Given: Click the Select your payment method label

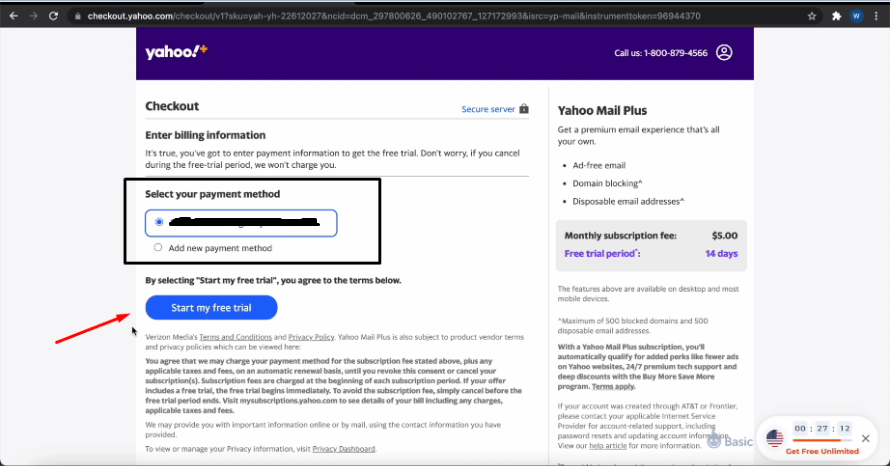Looking at the screenshot, I should (212, 194).
